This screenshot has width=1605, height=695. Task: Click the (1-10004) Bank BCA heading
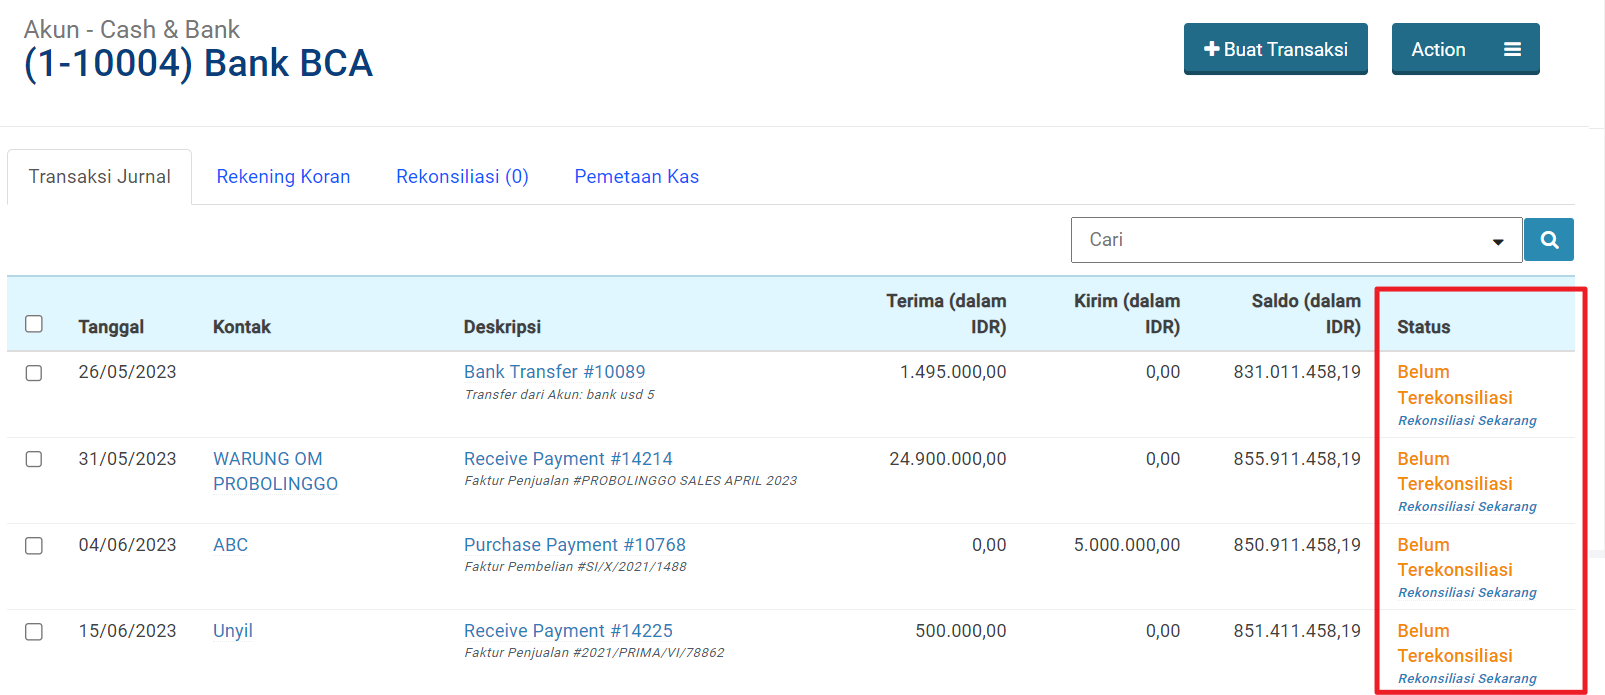pyautogui.click(x=198, y=63)
